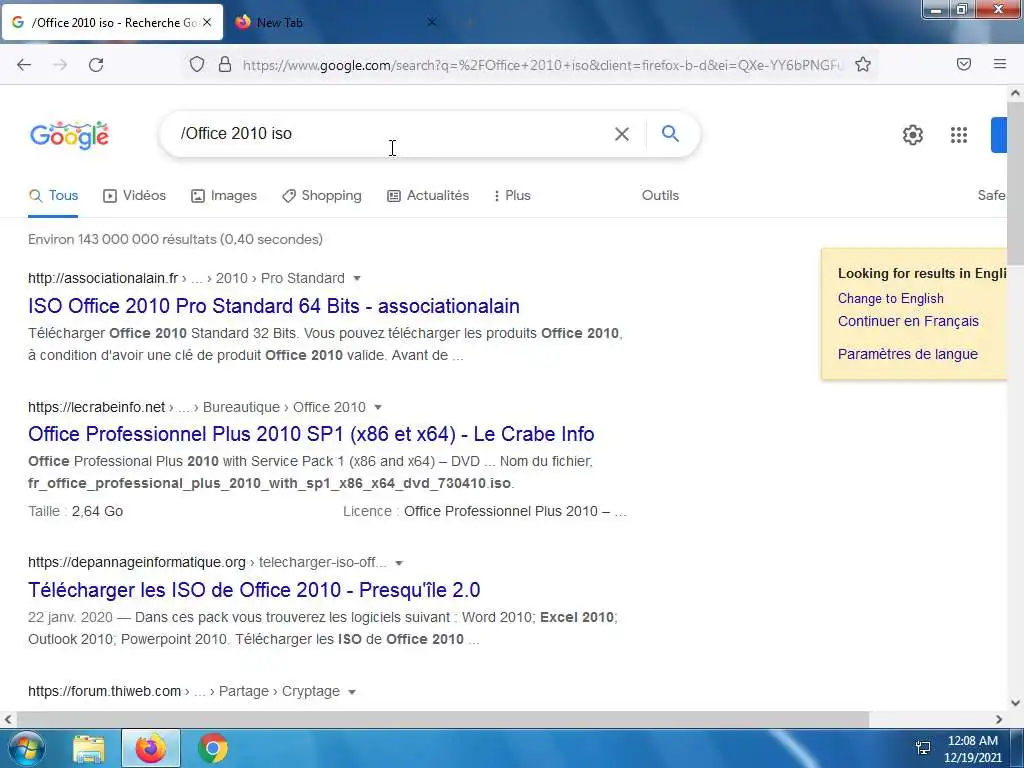Click the scroll left arrow
Viewport: 1024px width, 768px height.
8,720
